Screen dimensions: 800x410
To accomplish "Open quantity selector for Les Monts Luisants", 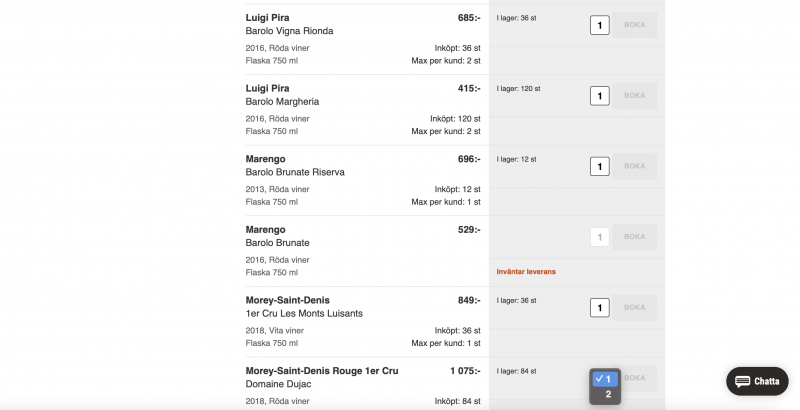I will (x=599, y=308).
